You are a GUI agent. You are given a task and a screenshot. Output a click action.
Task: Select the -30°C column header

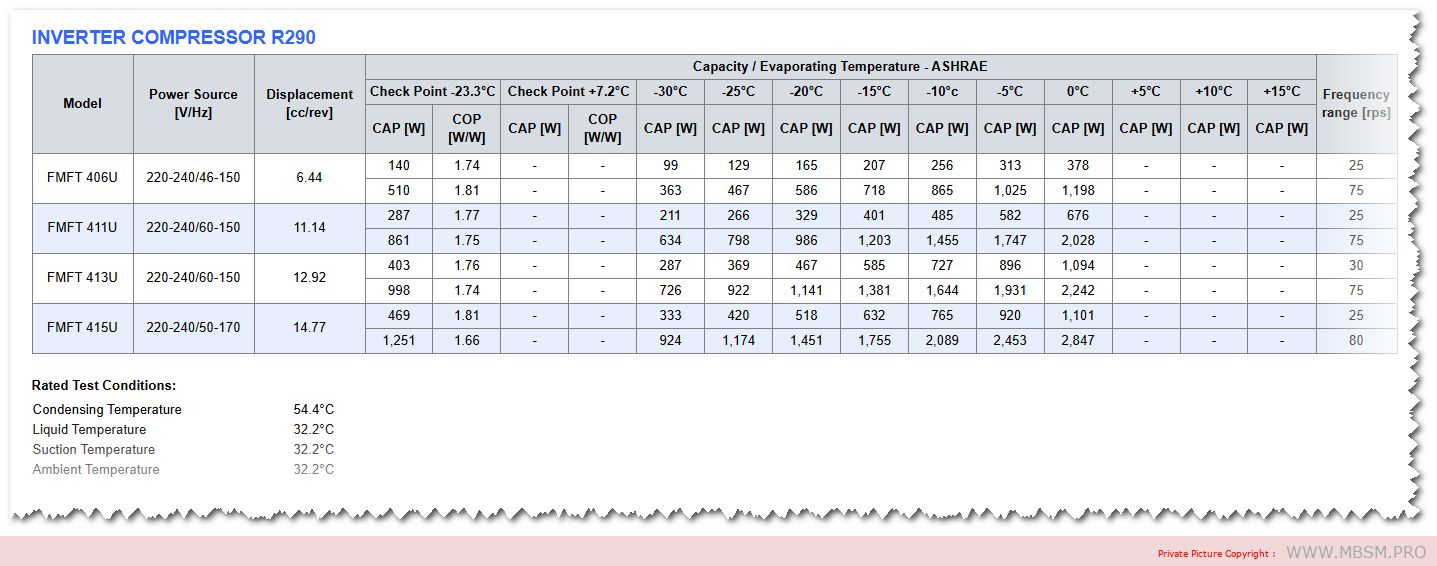point(670,91)
